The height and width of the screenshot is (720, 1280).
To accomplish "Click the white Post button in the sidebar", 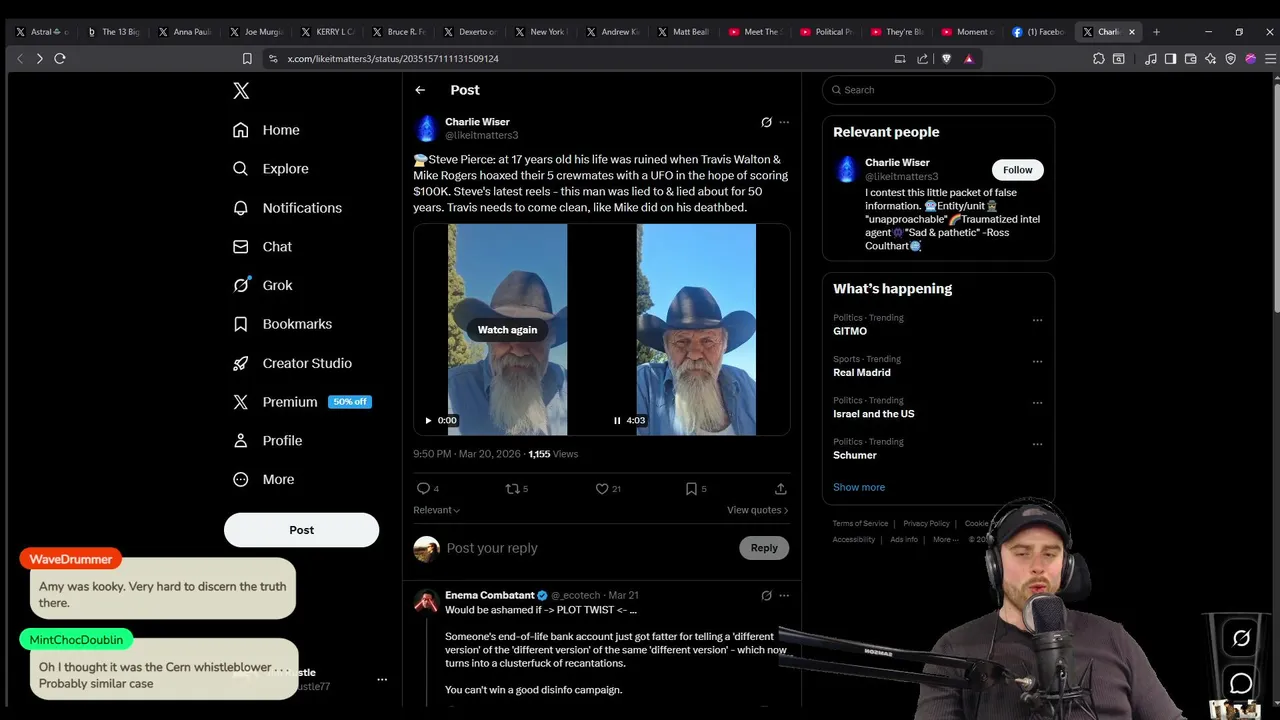I will point(301,530).
